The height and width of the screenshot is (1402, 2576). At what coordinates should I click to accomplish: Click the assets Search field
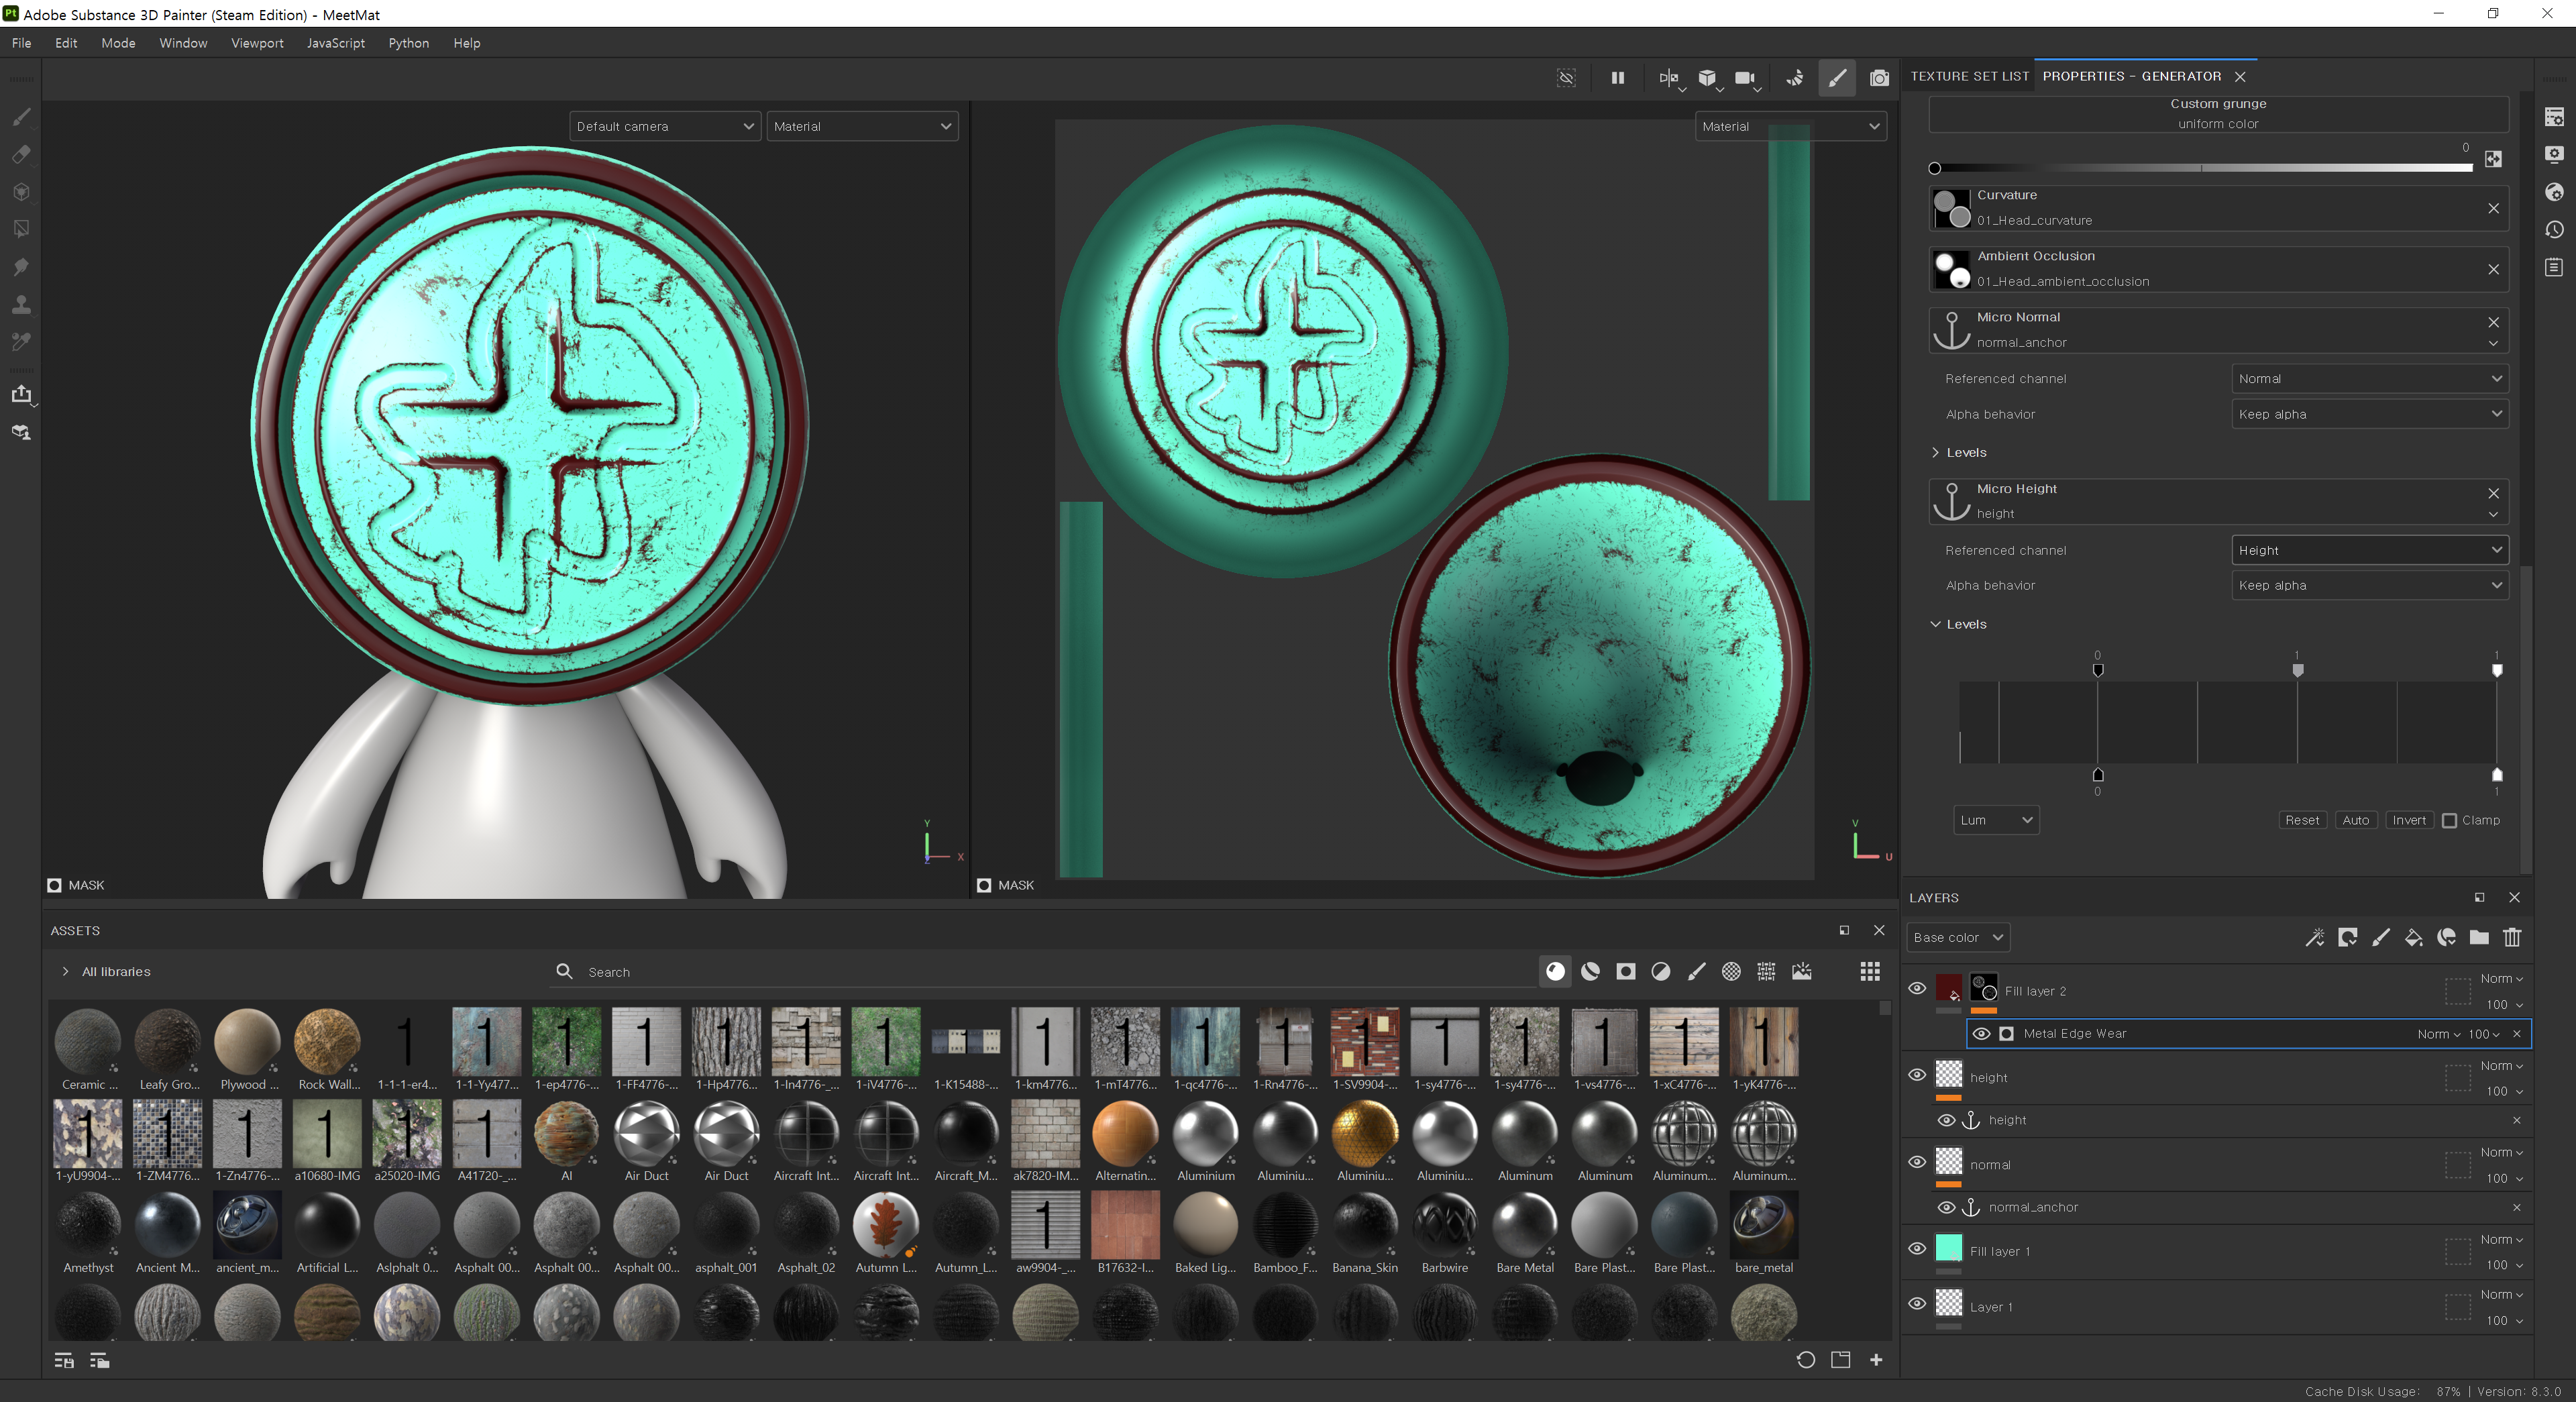click(x=800, y=972)
